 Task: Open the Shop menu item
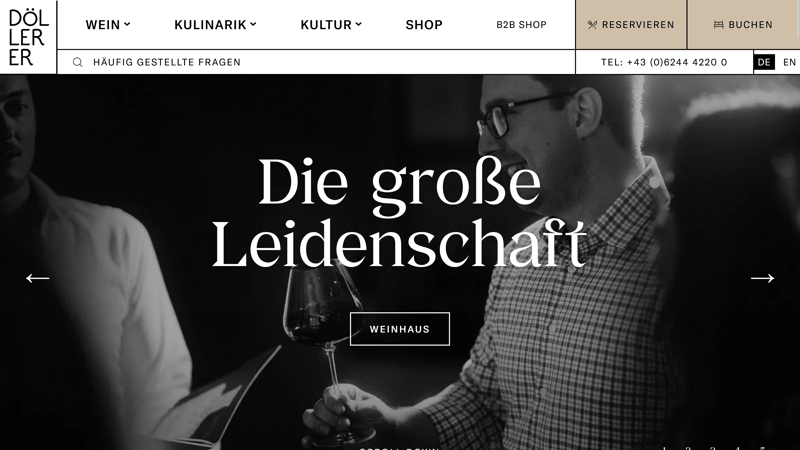[x=424, y=24]
